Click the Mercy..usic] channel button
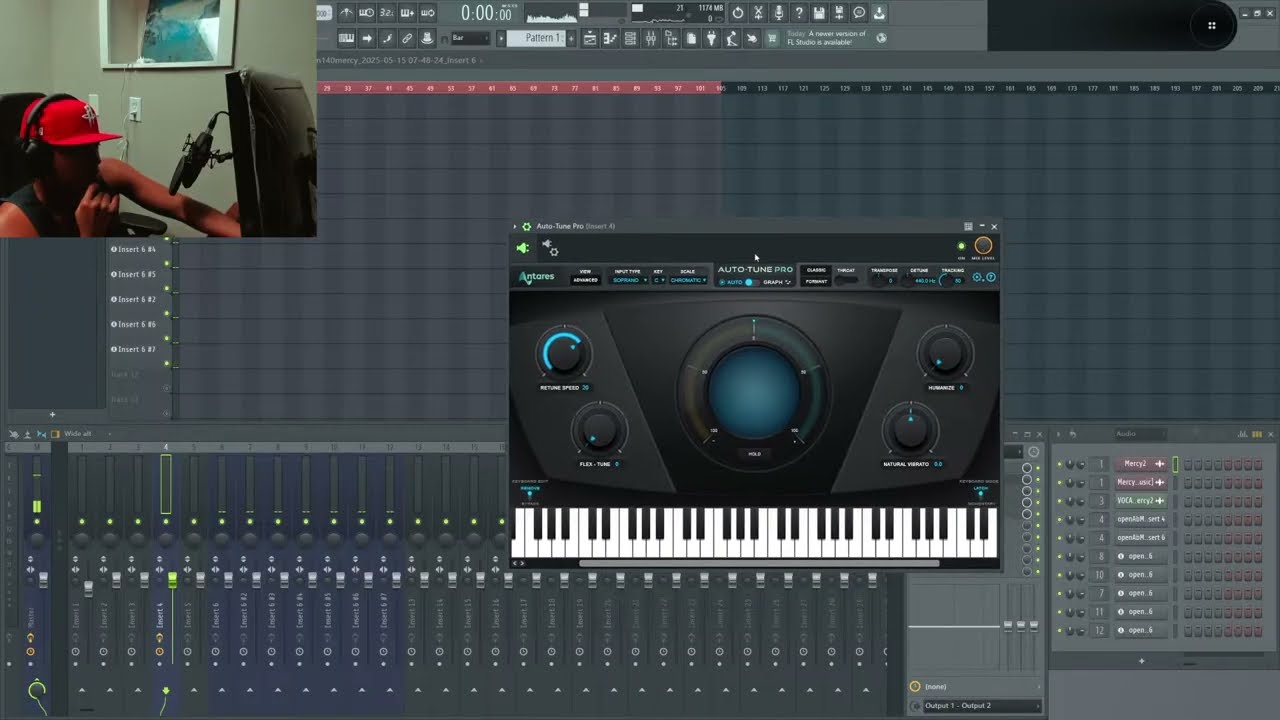 1141,482
